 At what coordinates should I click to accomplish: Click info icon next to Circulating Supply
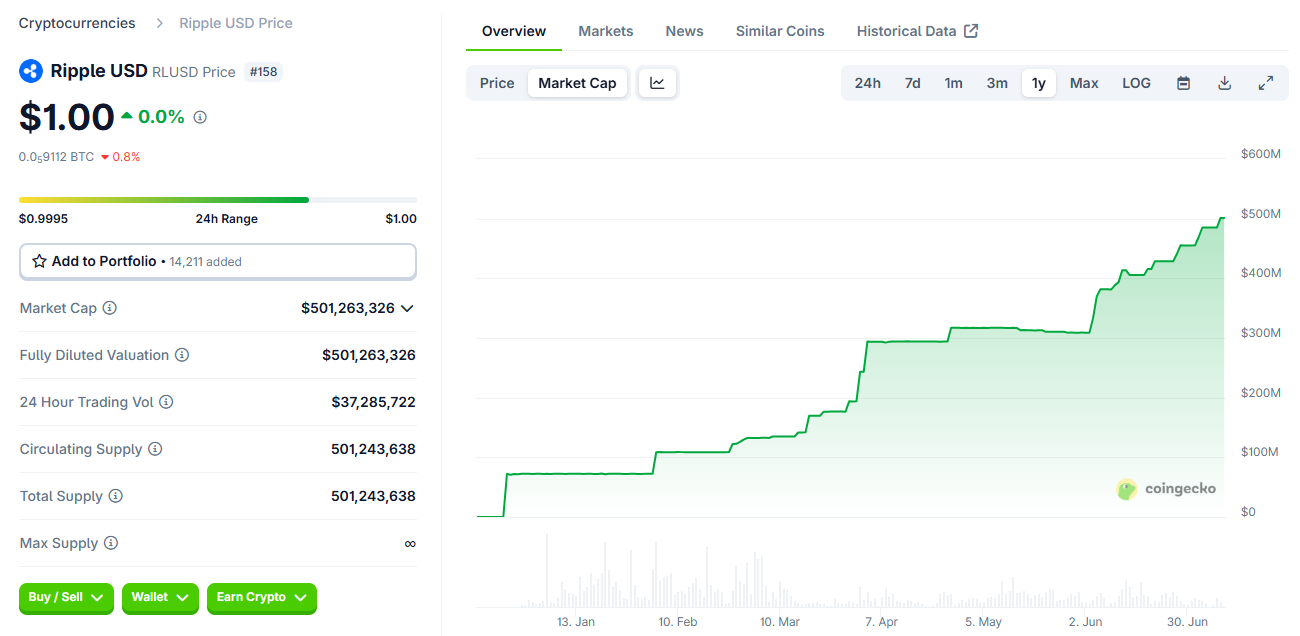(x=155, y=449)
